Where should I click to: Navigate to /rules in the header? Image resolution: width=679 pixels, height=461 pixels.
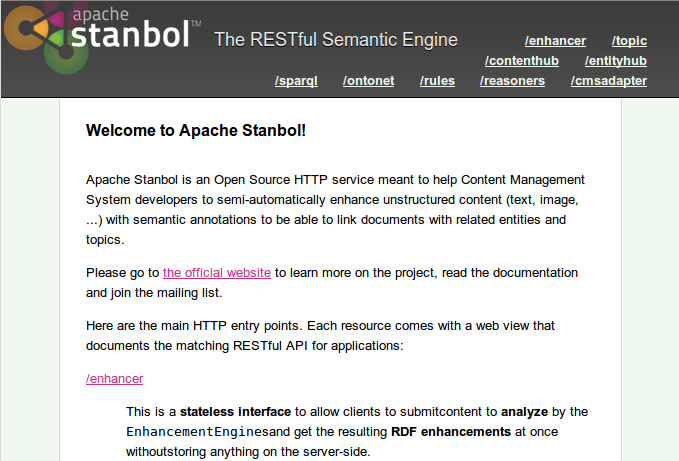tap(437, 81)
